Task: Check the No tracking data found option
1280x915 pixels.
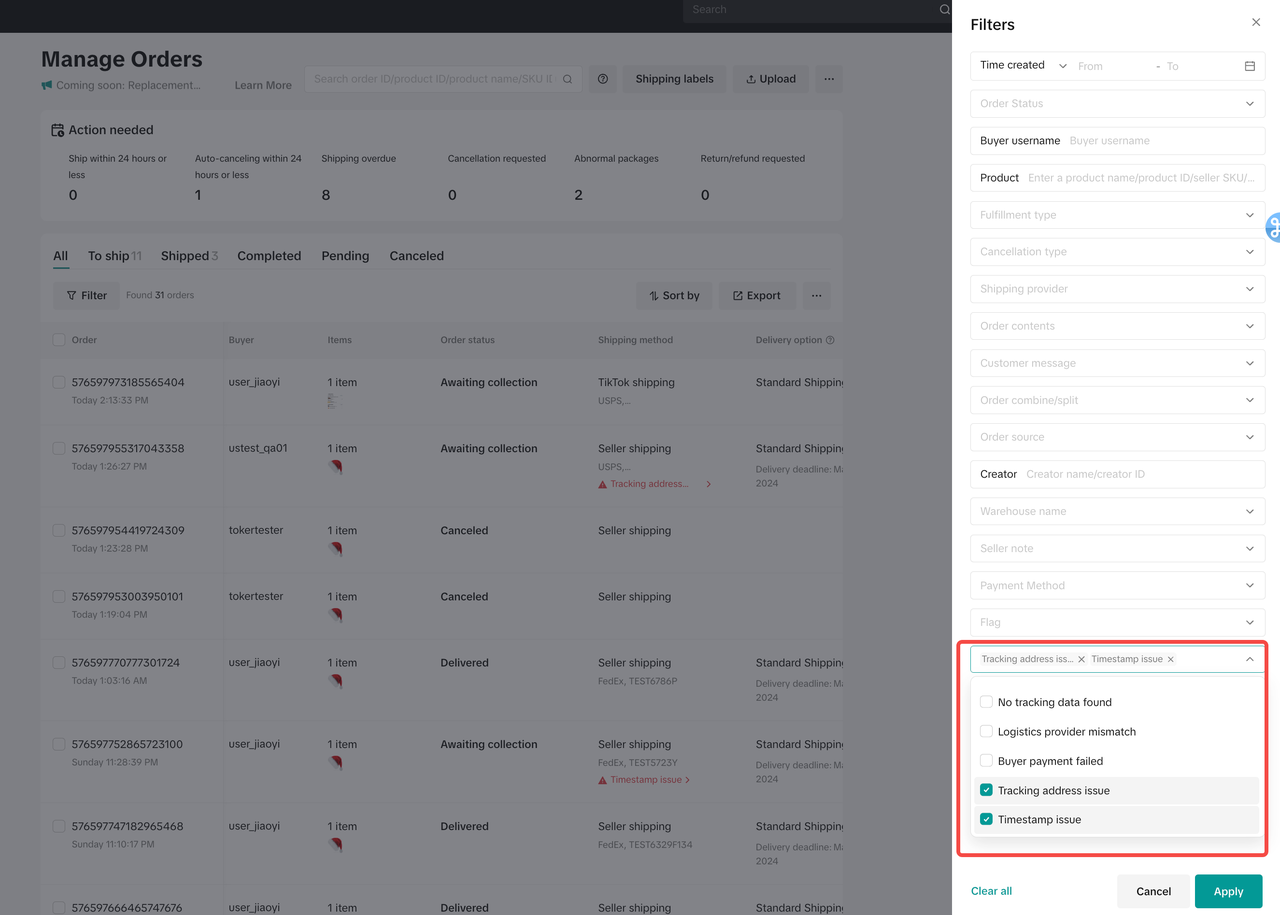Action: click(986, 702)
